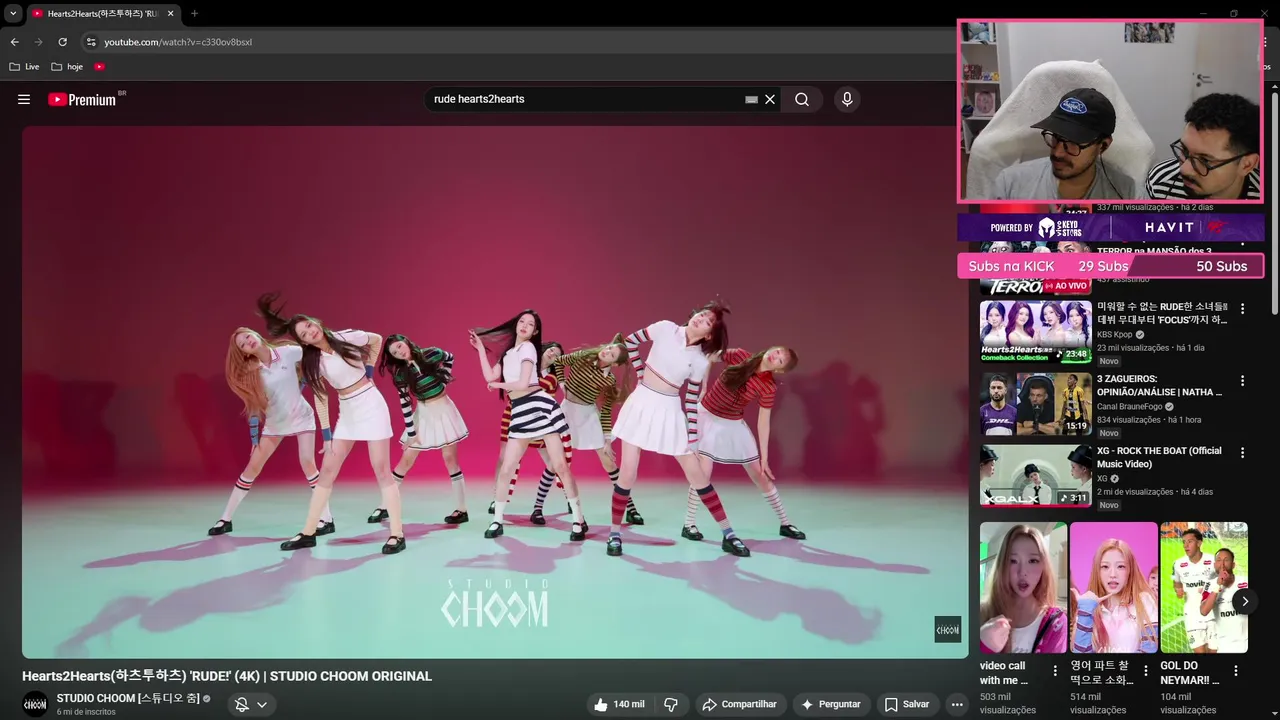Open the Perguntar AI button
The width and height of the screenshot is (1280, 720).
tap(830, 704)
